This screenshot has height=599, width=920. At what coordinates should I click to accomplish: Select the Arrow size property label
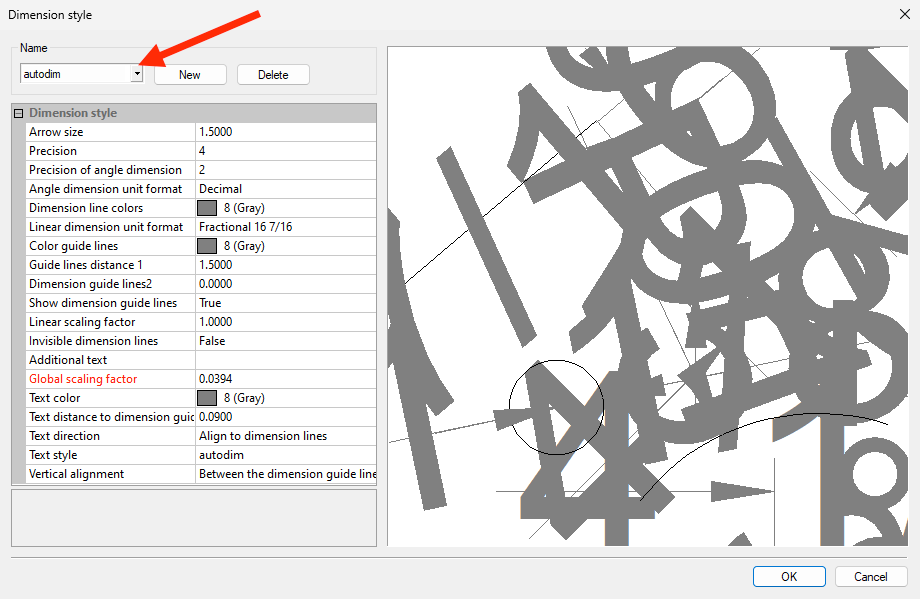56,131
